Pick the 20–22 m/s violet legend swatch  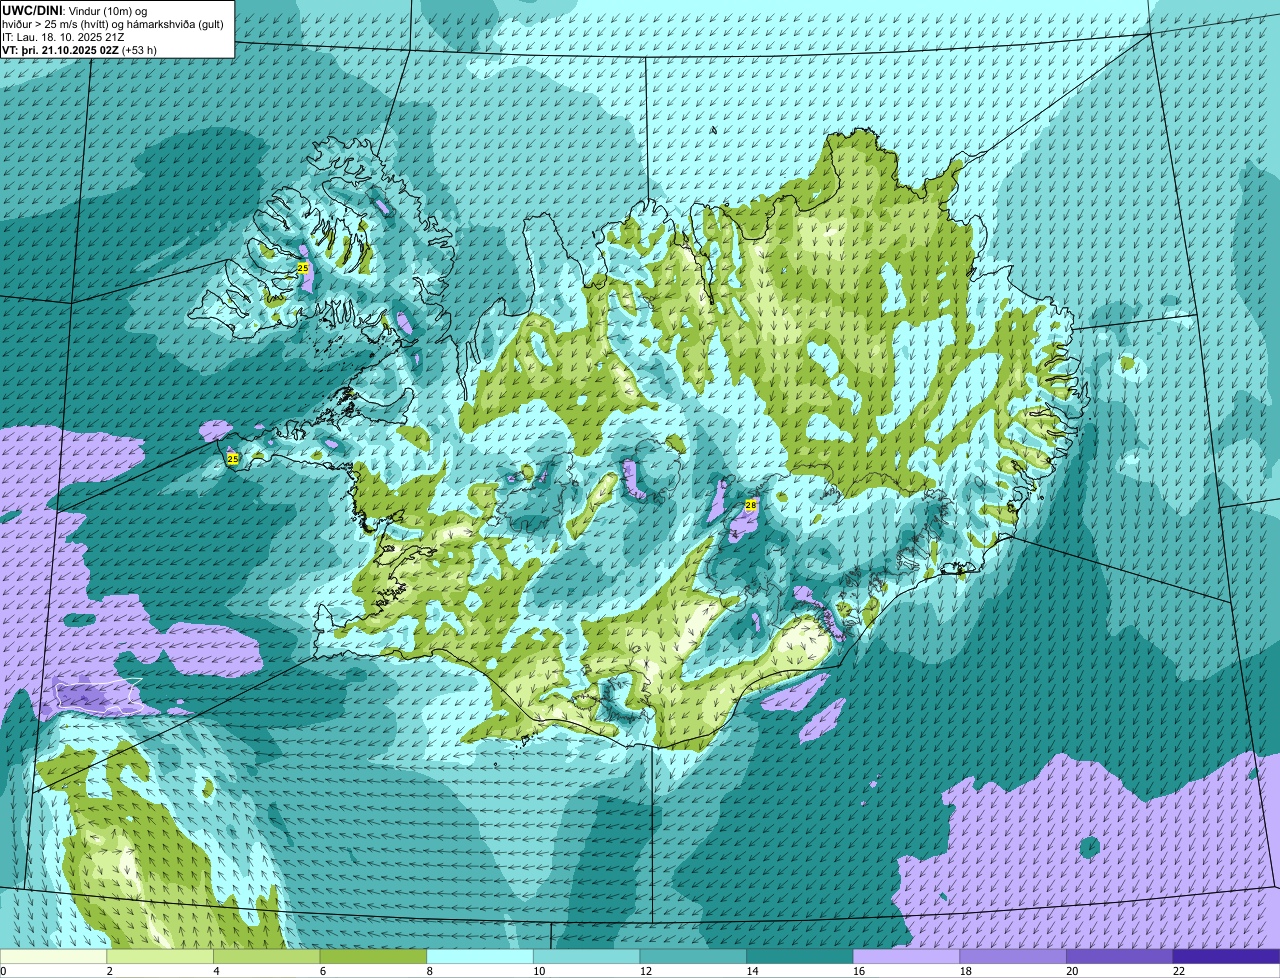point(1120,956)
